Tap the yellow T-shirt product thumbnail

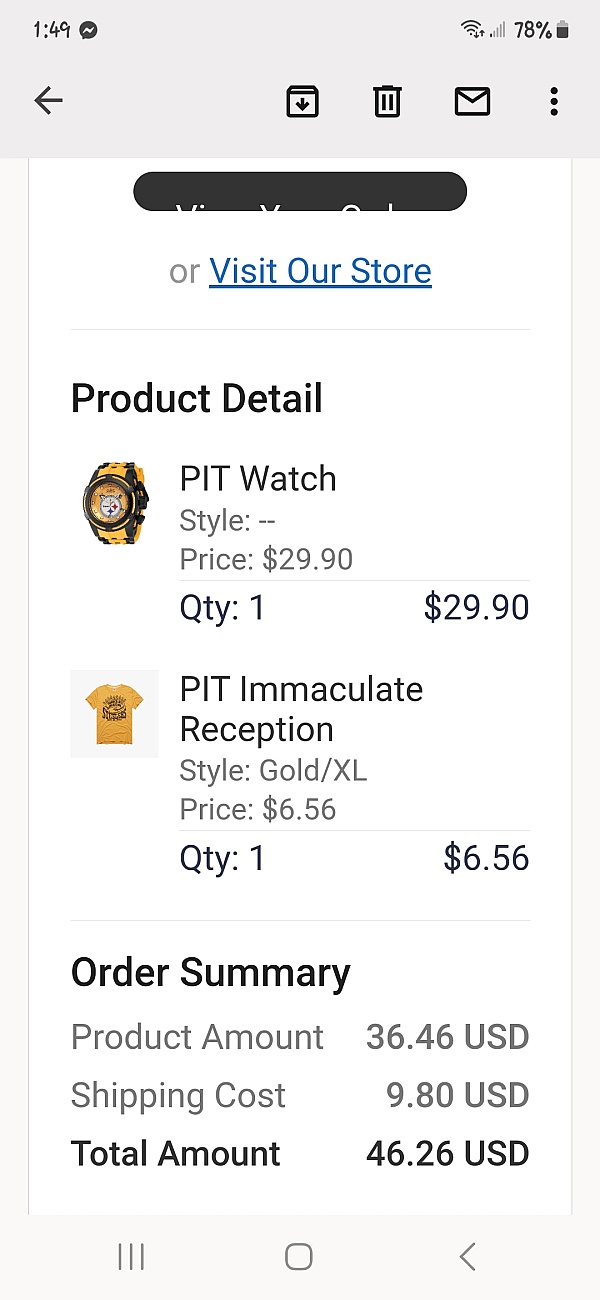(x=114, y=713)
